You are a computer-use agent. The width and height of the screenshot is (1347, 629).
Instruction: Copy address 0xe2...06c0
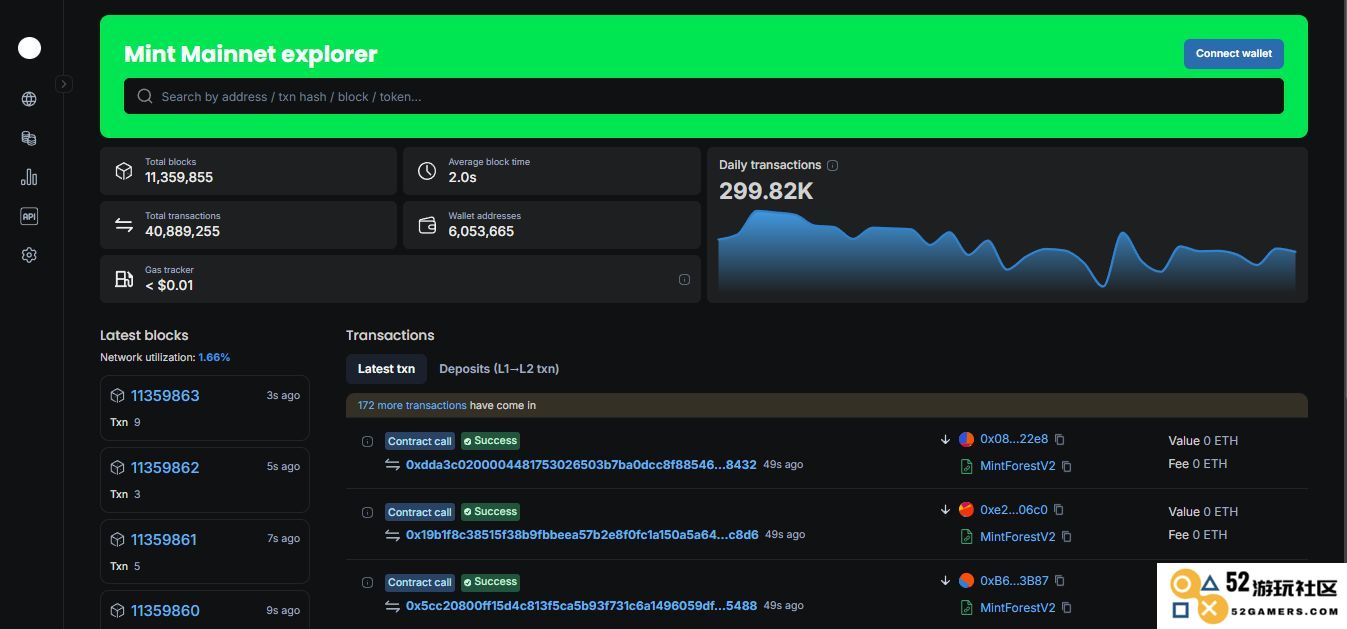pyautogui.click(x=1060, y=510)
